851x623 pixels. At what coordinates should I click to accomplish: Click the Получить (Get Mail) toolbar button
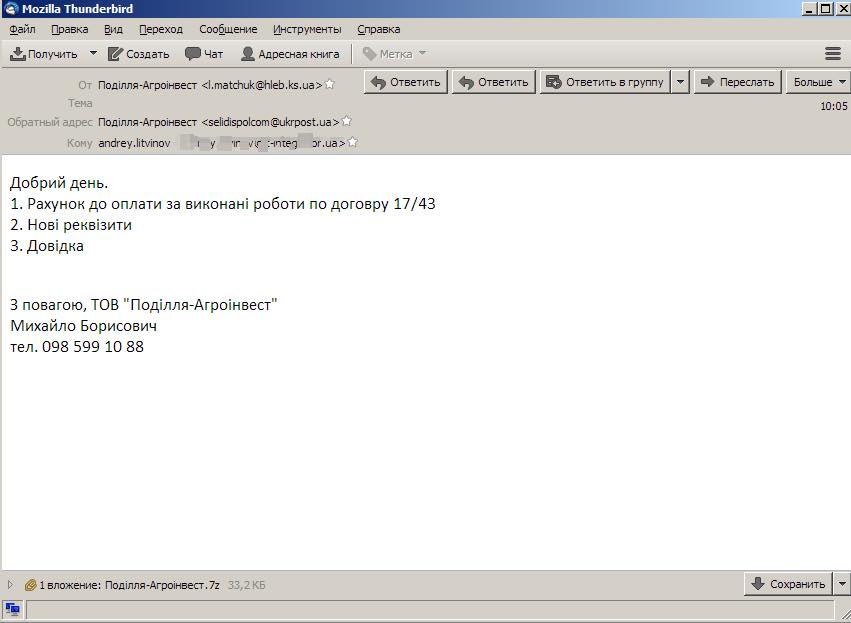(44, 54)
